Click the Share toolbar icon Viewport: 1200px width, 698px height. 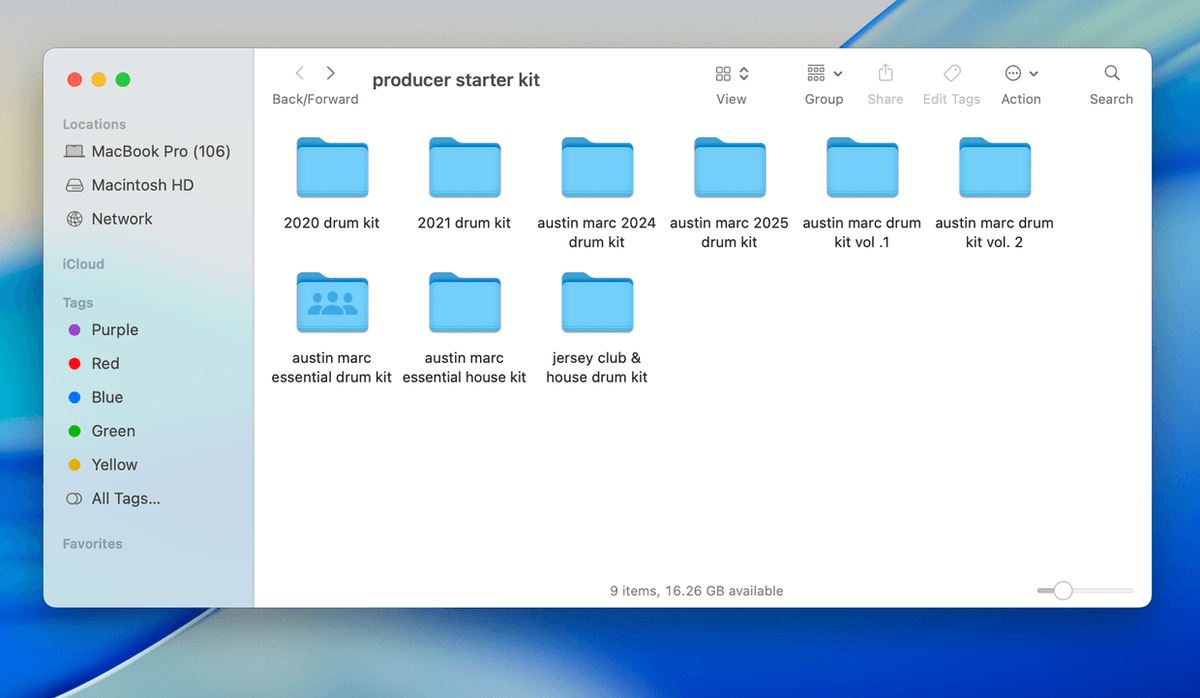pyautogui.click(x=885, y=73)
